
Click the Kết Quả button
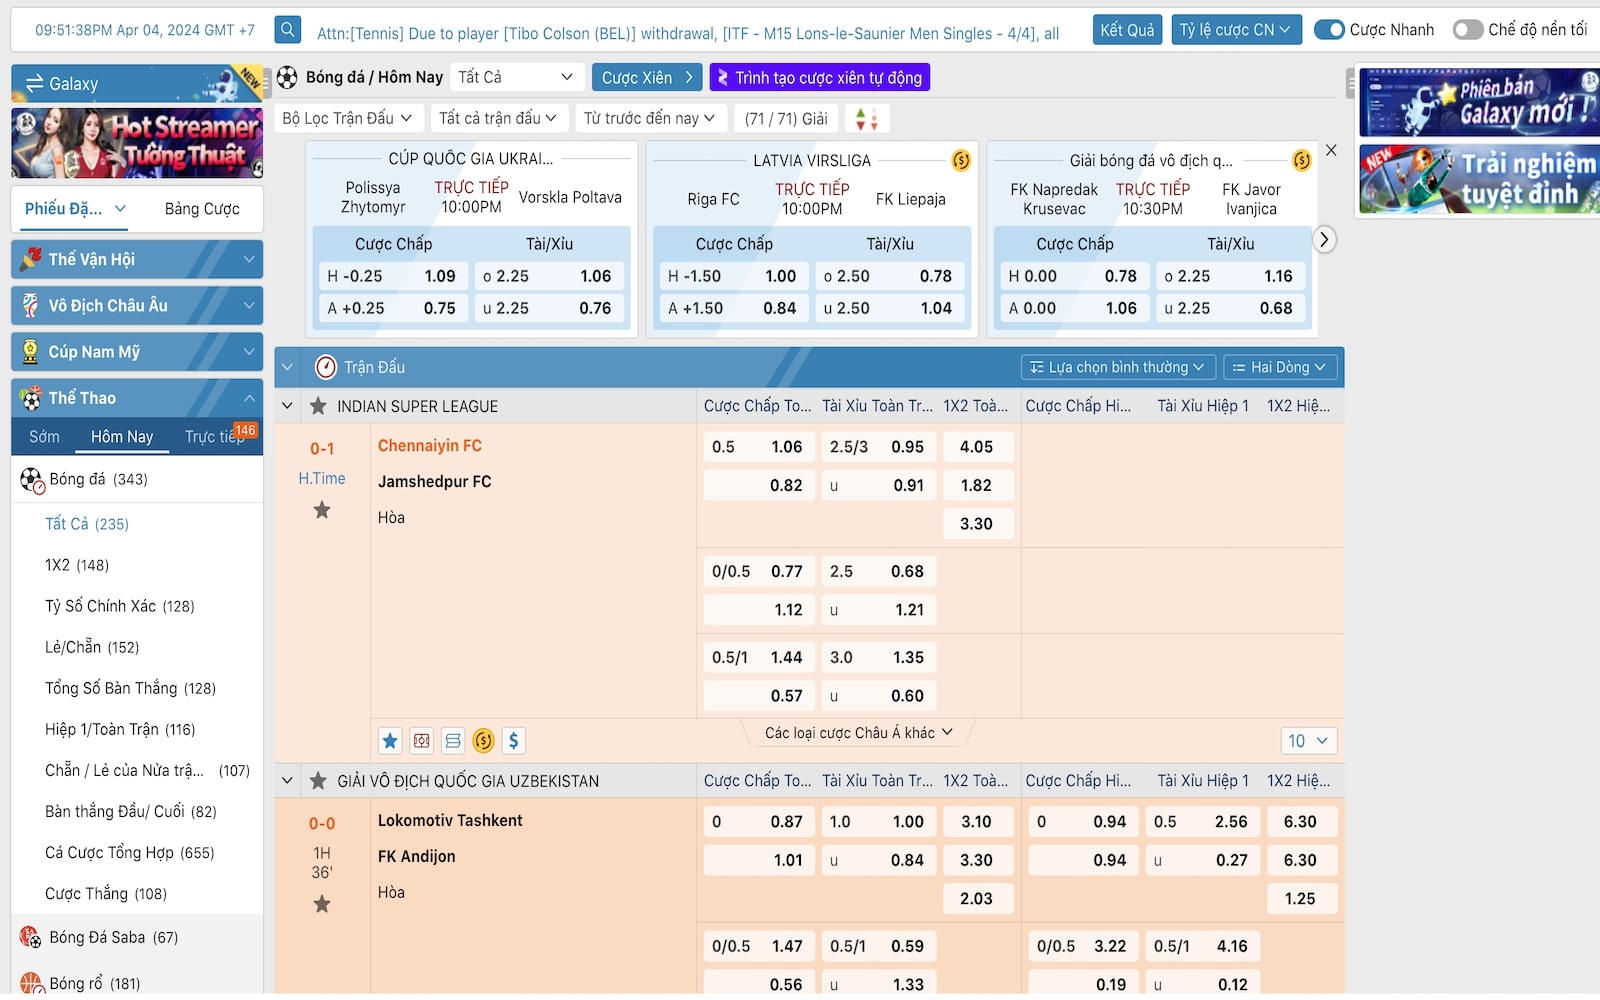click(1127, 30)
